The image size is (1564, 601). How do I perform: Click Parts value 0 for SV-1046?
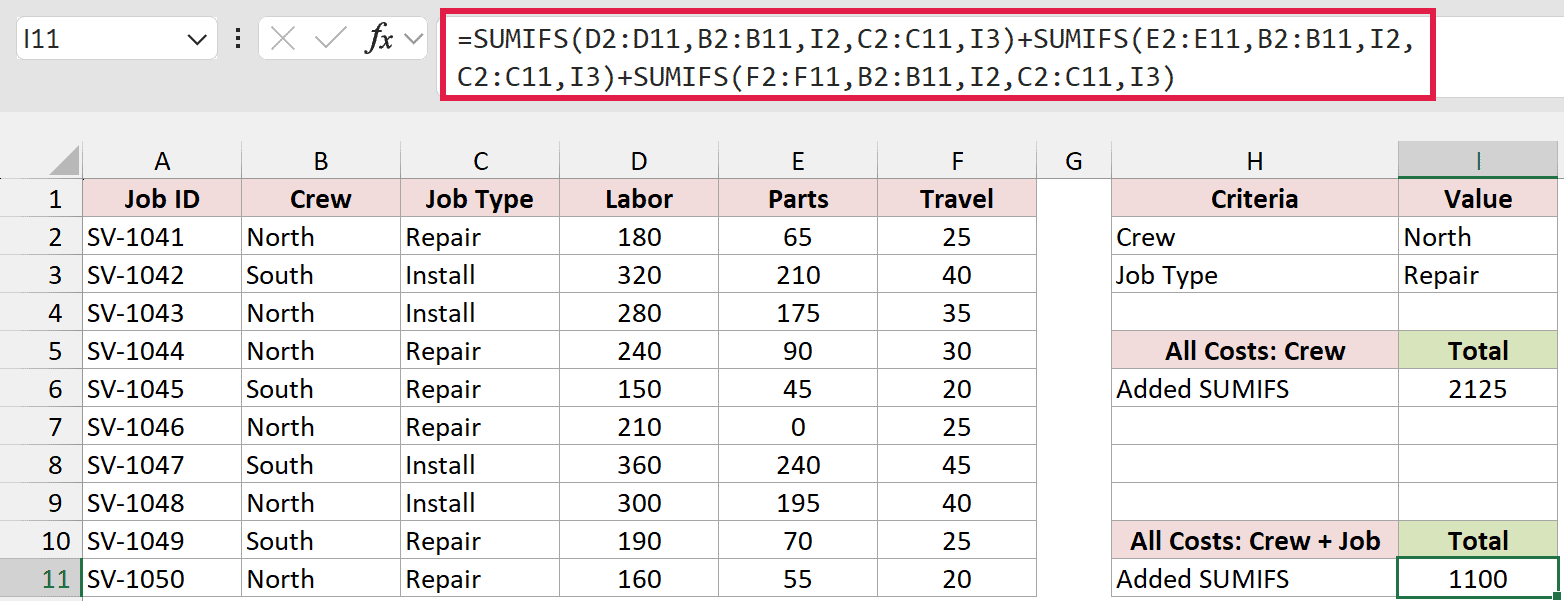tap(798, 427)
